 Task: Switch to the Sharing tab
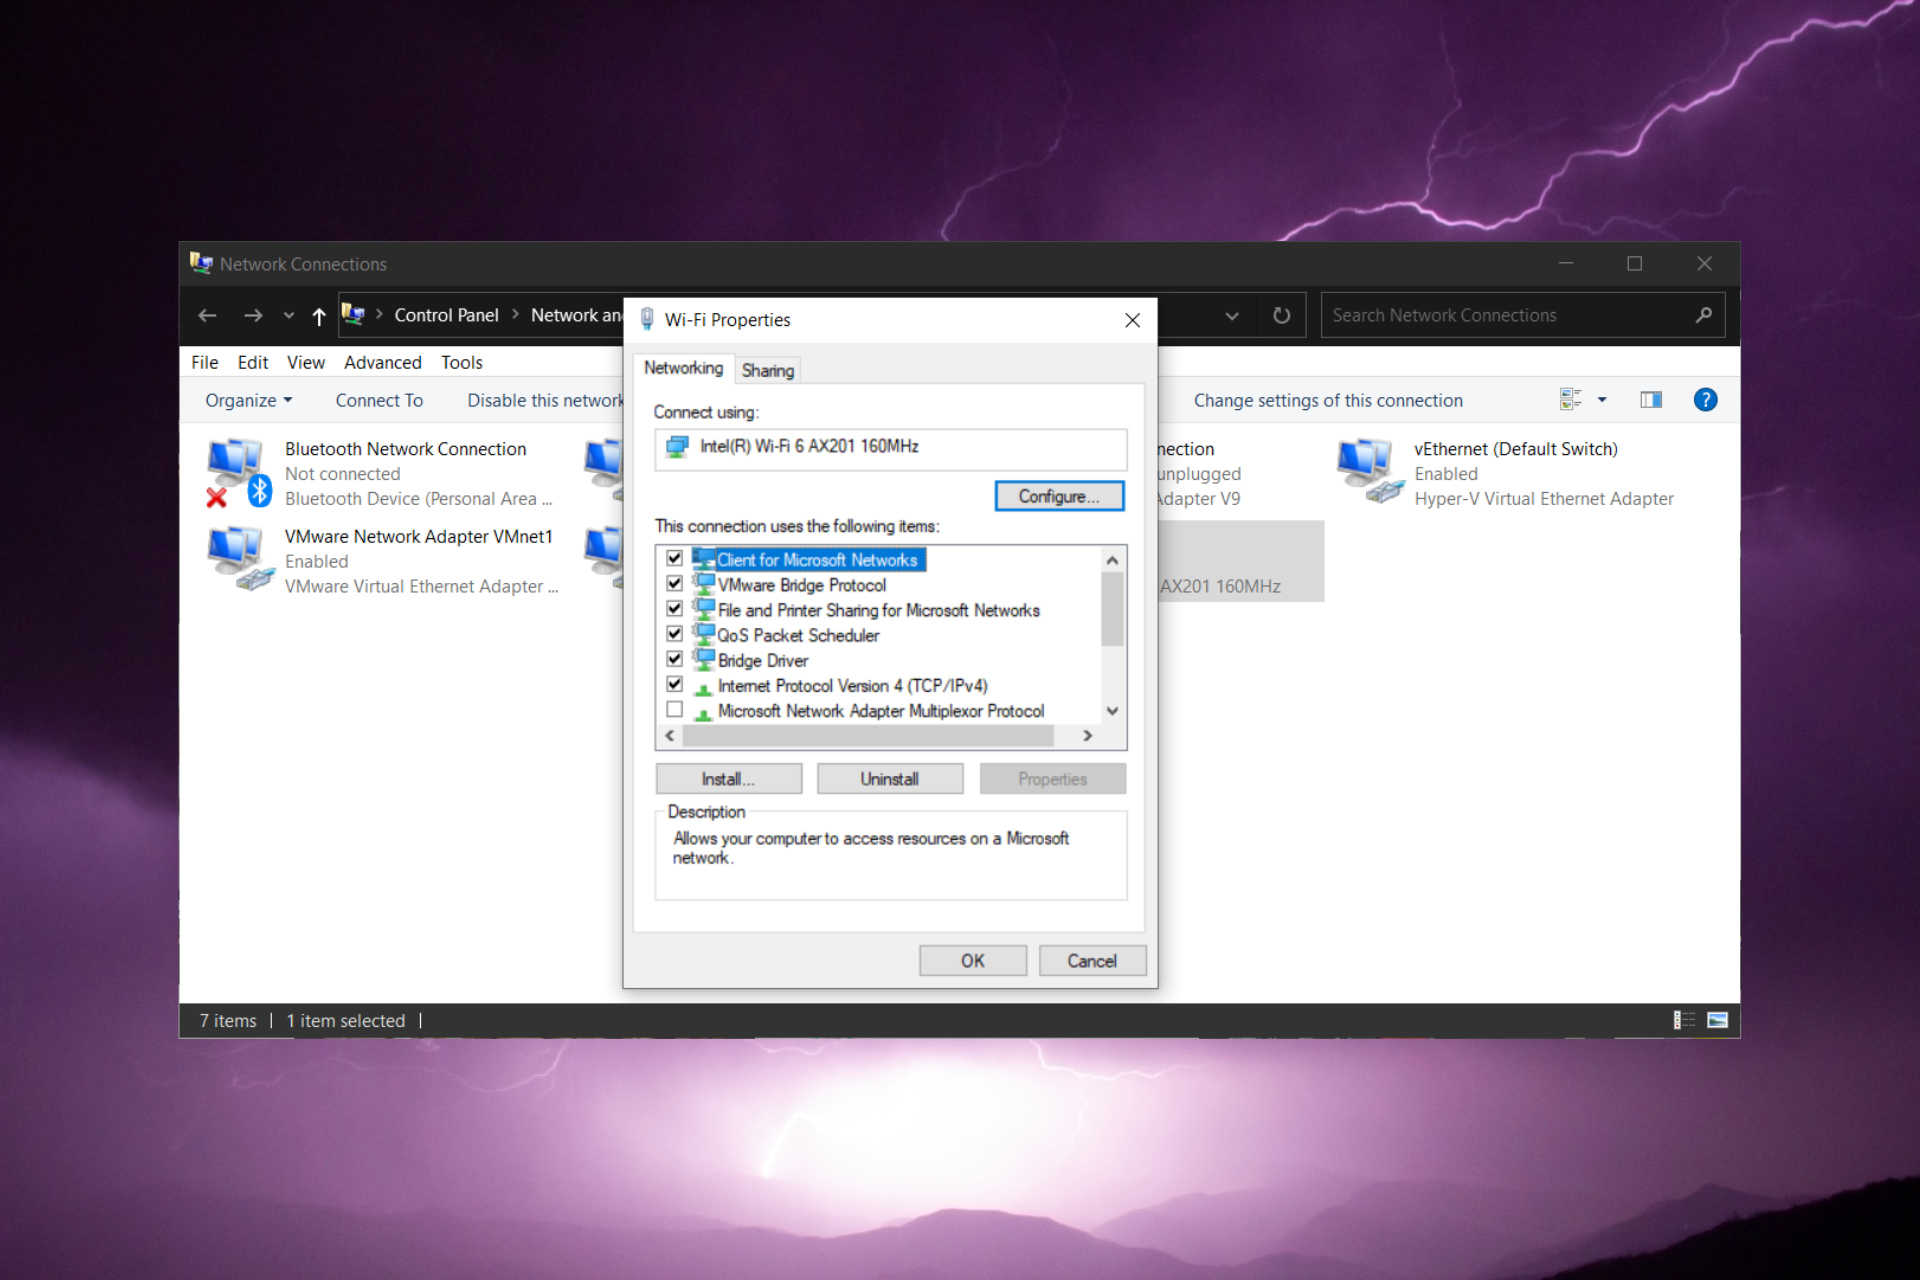[768, 370]
